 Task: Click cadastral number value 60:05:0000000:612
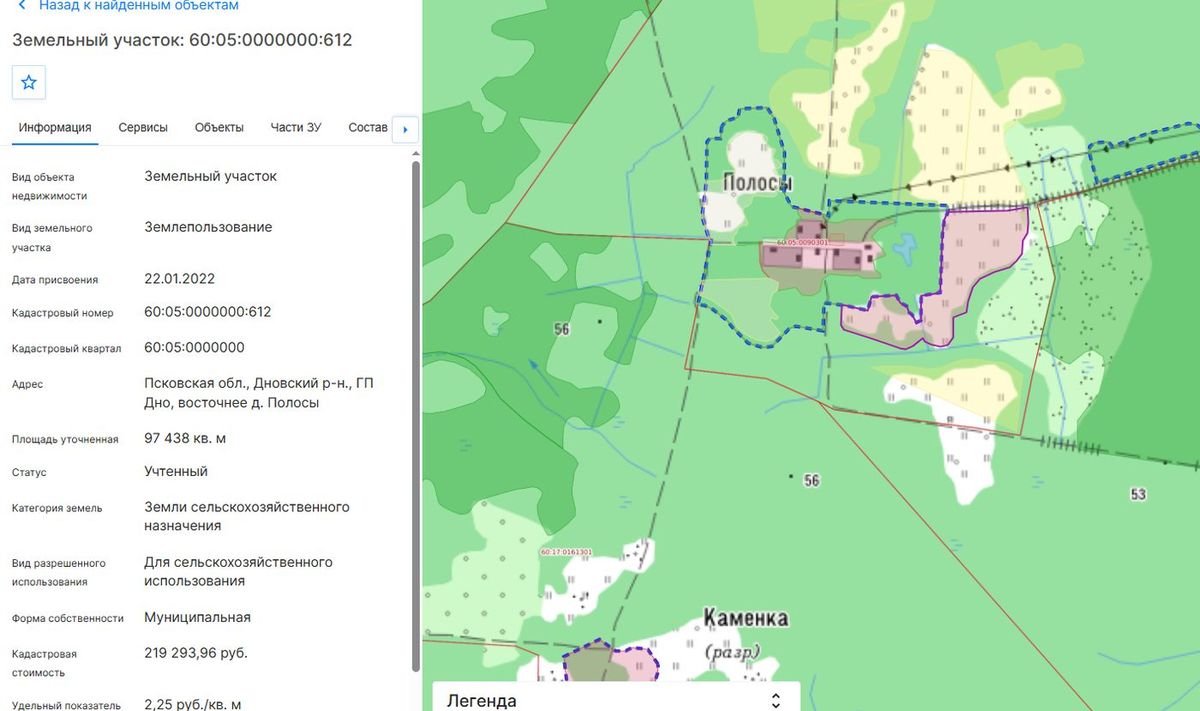pyautogui.click(x=208, y=312)
